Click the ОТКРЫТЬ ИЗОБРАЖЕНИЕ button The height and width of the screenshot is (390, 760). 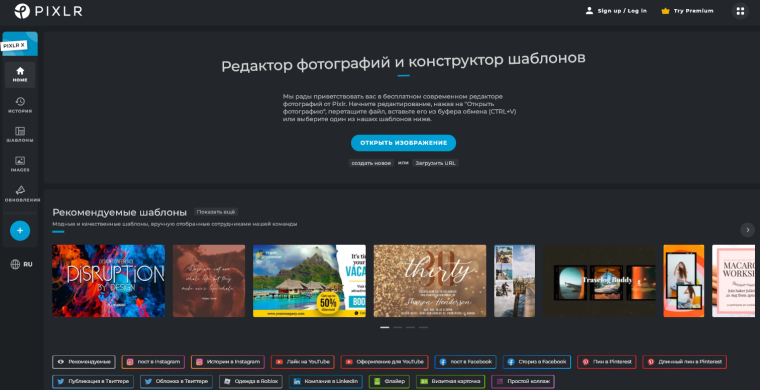[x=403, y=143]
